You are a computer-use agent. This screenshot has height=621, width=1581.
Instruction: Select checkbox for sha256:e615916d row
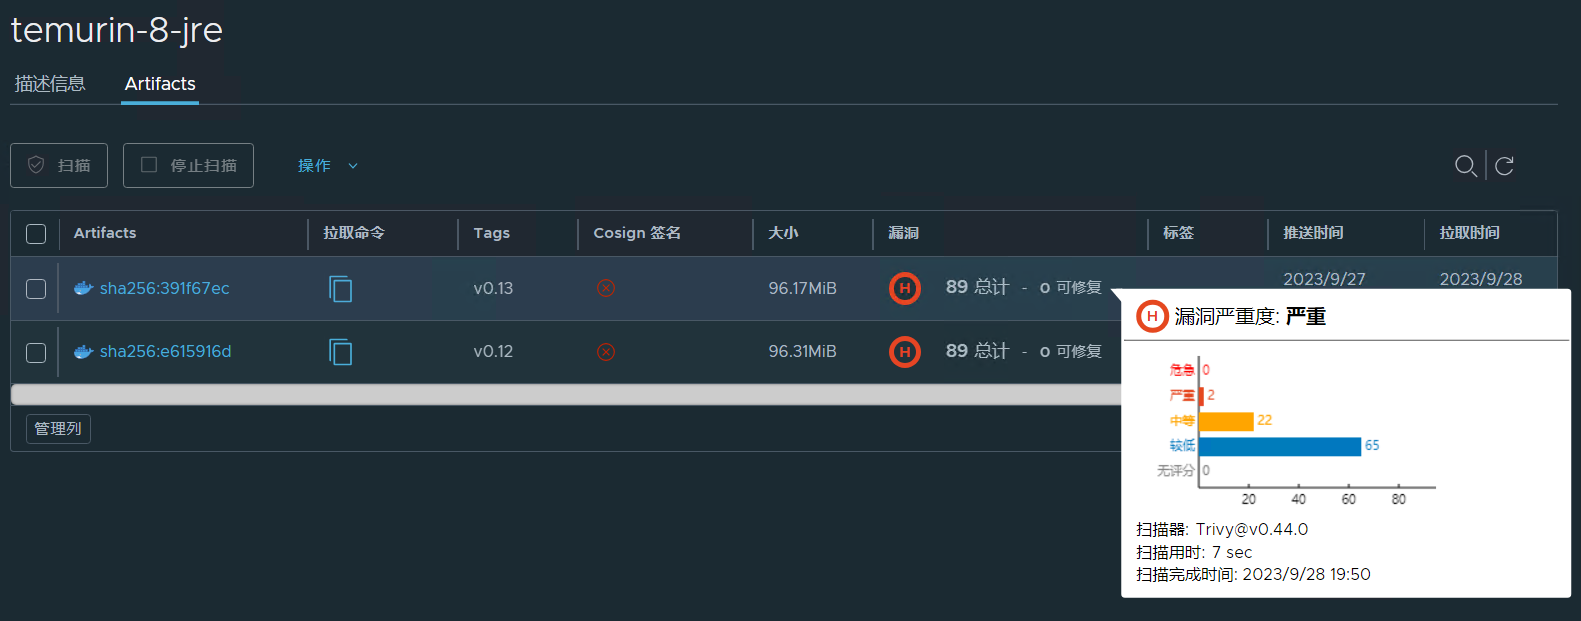(x=36, y=353)
